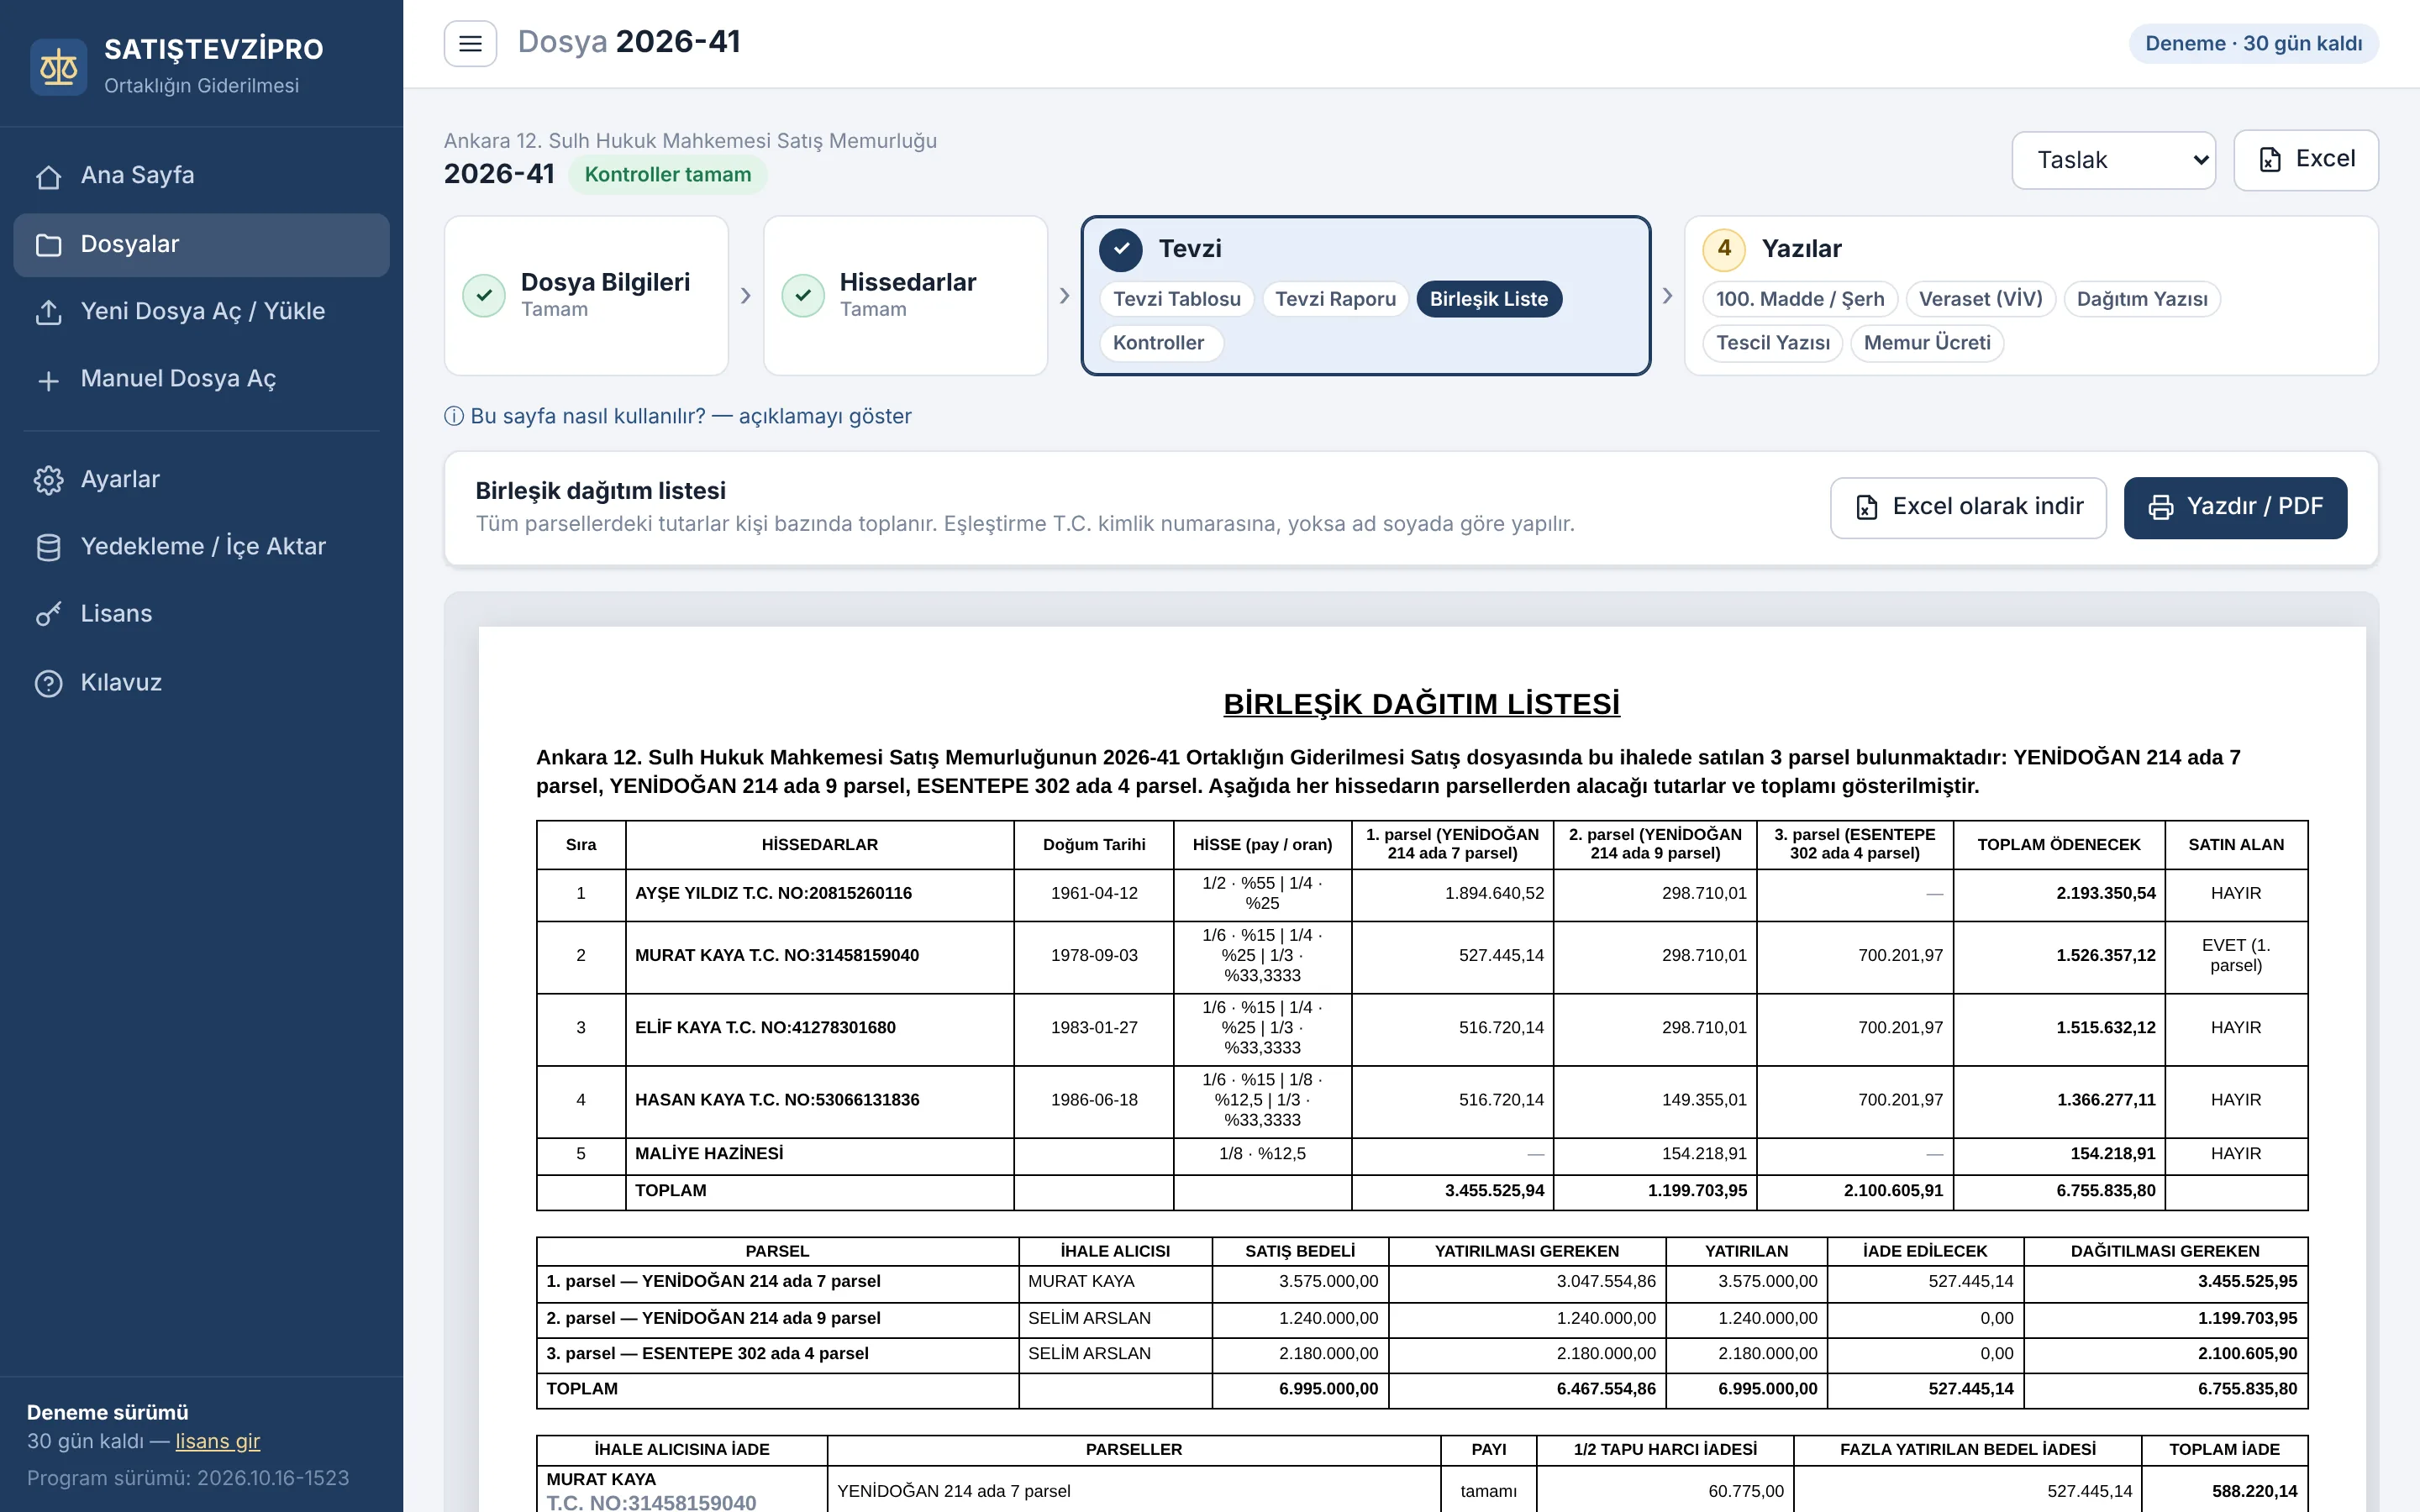
Task: Click the Kontroller tamam status badge
Action: 667,175
